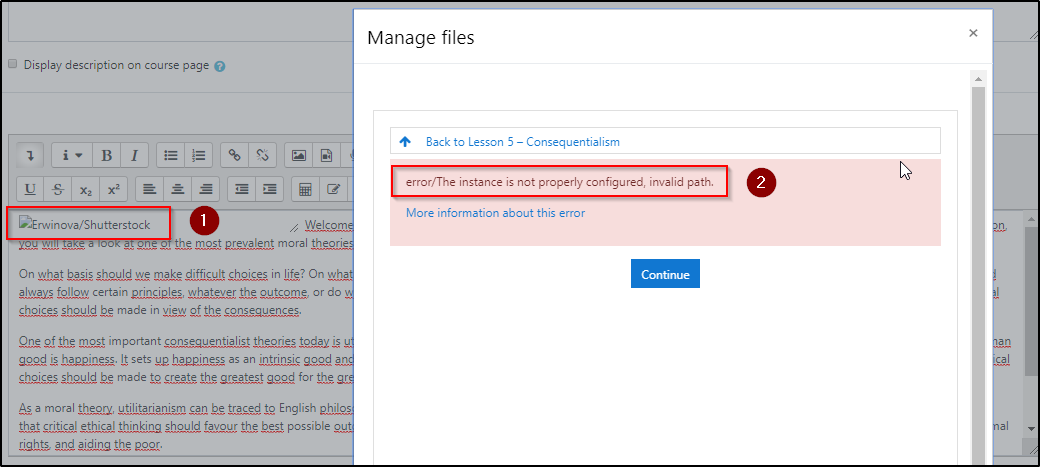Click the insert link icon
This screenshot has height=467, width=1040.
click(x=235, y=155)
